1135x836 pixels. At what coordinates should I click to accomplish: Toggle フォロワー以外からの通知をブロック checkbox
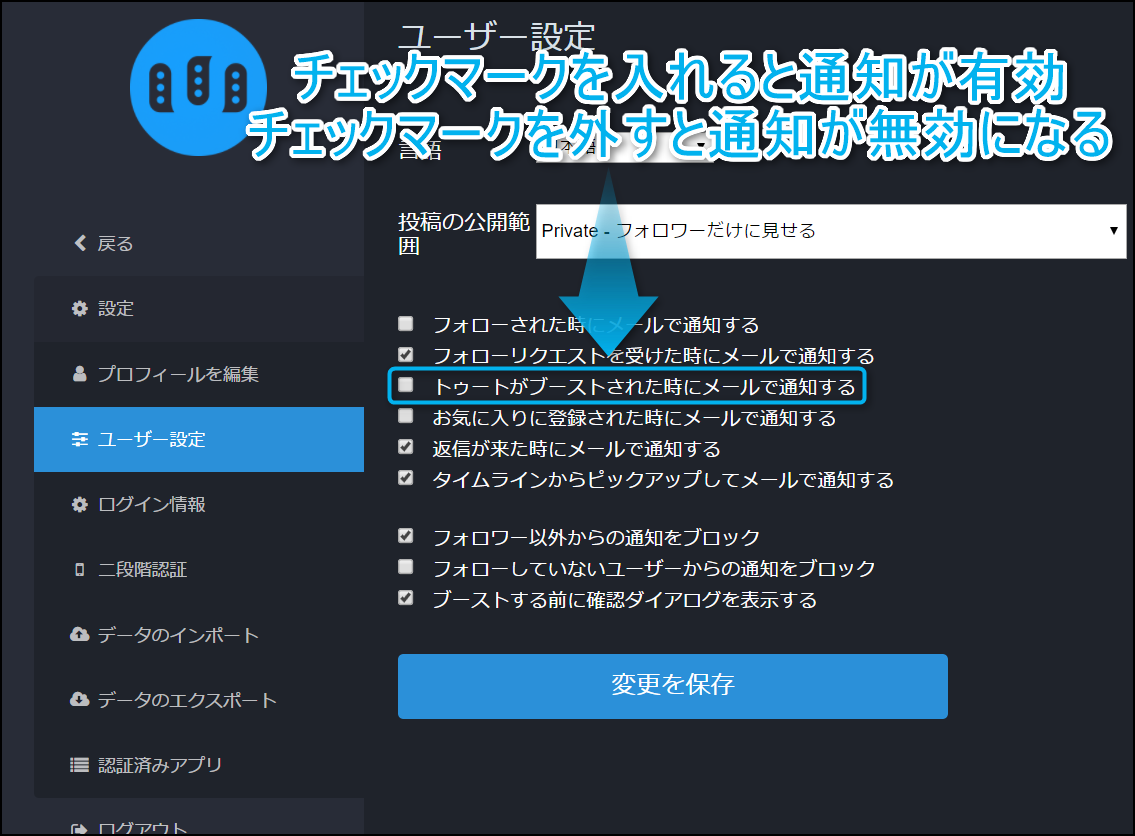click(x=405, y=536)
